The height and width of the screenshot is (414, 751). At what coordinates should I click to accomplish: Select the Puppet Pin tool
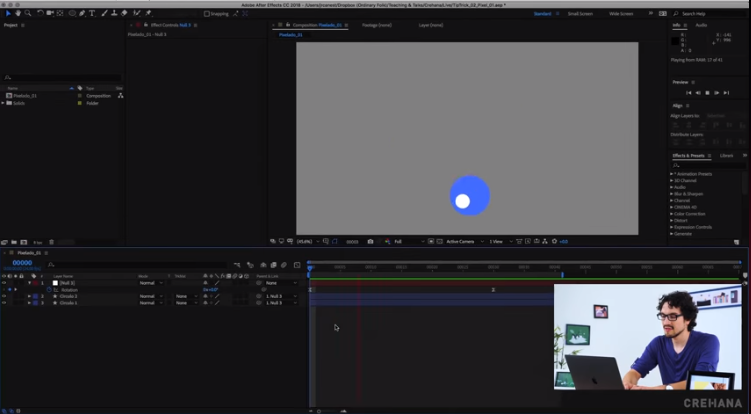(148, 13)
